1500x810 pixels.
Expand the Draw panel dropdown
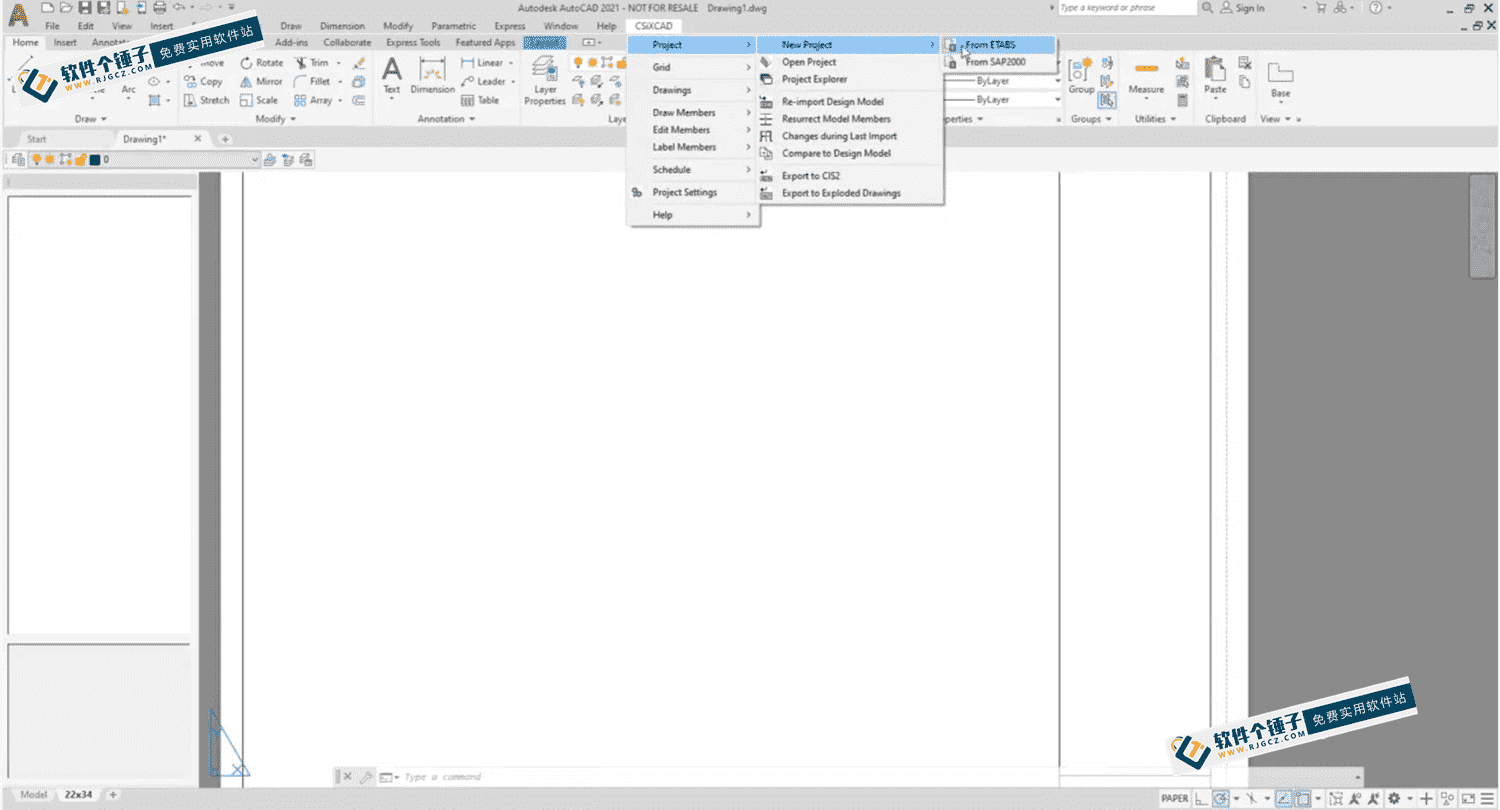(91, 119)
